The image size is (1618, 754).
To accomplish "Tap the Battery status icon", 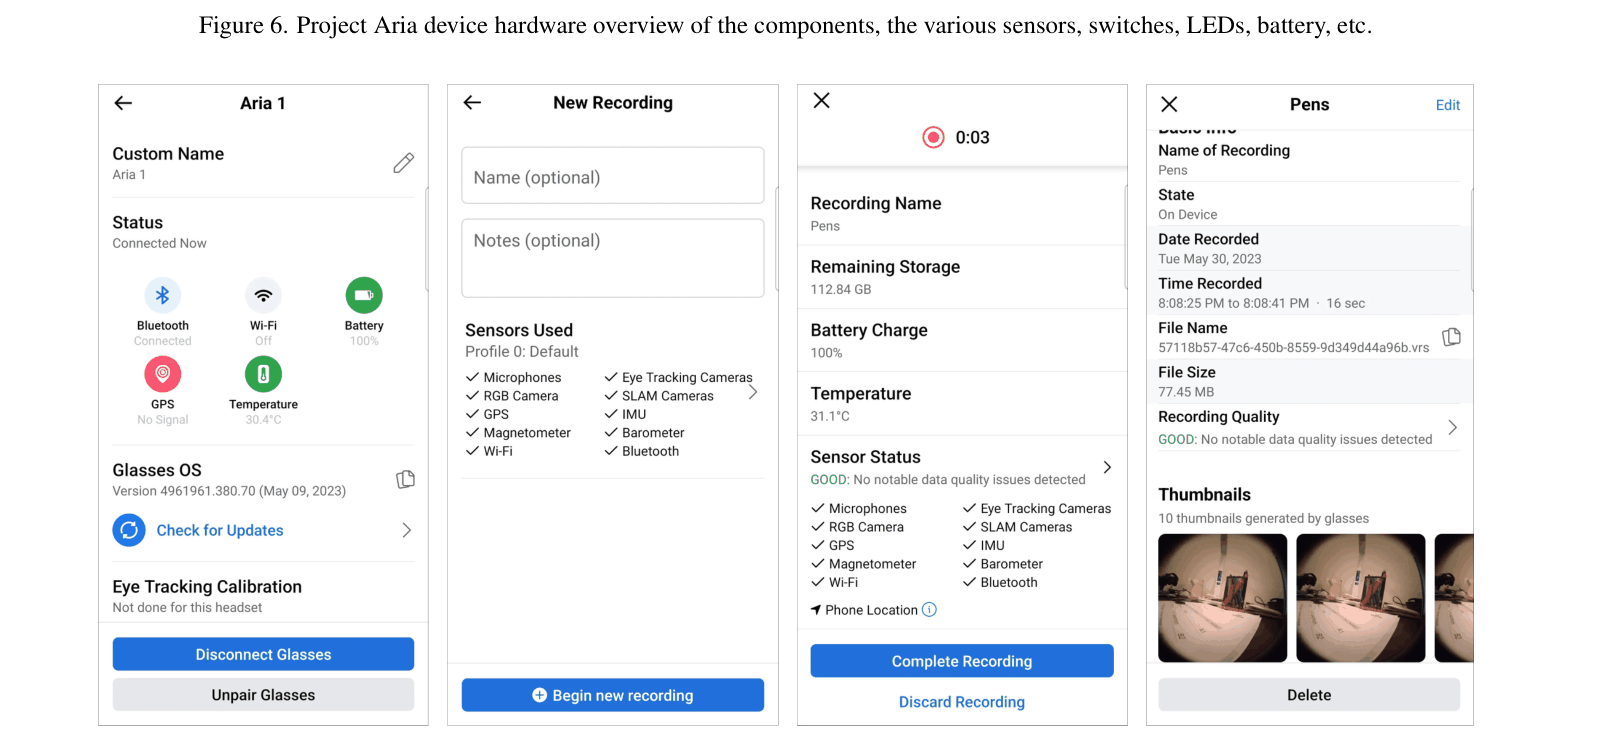I will pos(364,295).
